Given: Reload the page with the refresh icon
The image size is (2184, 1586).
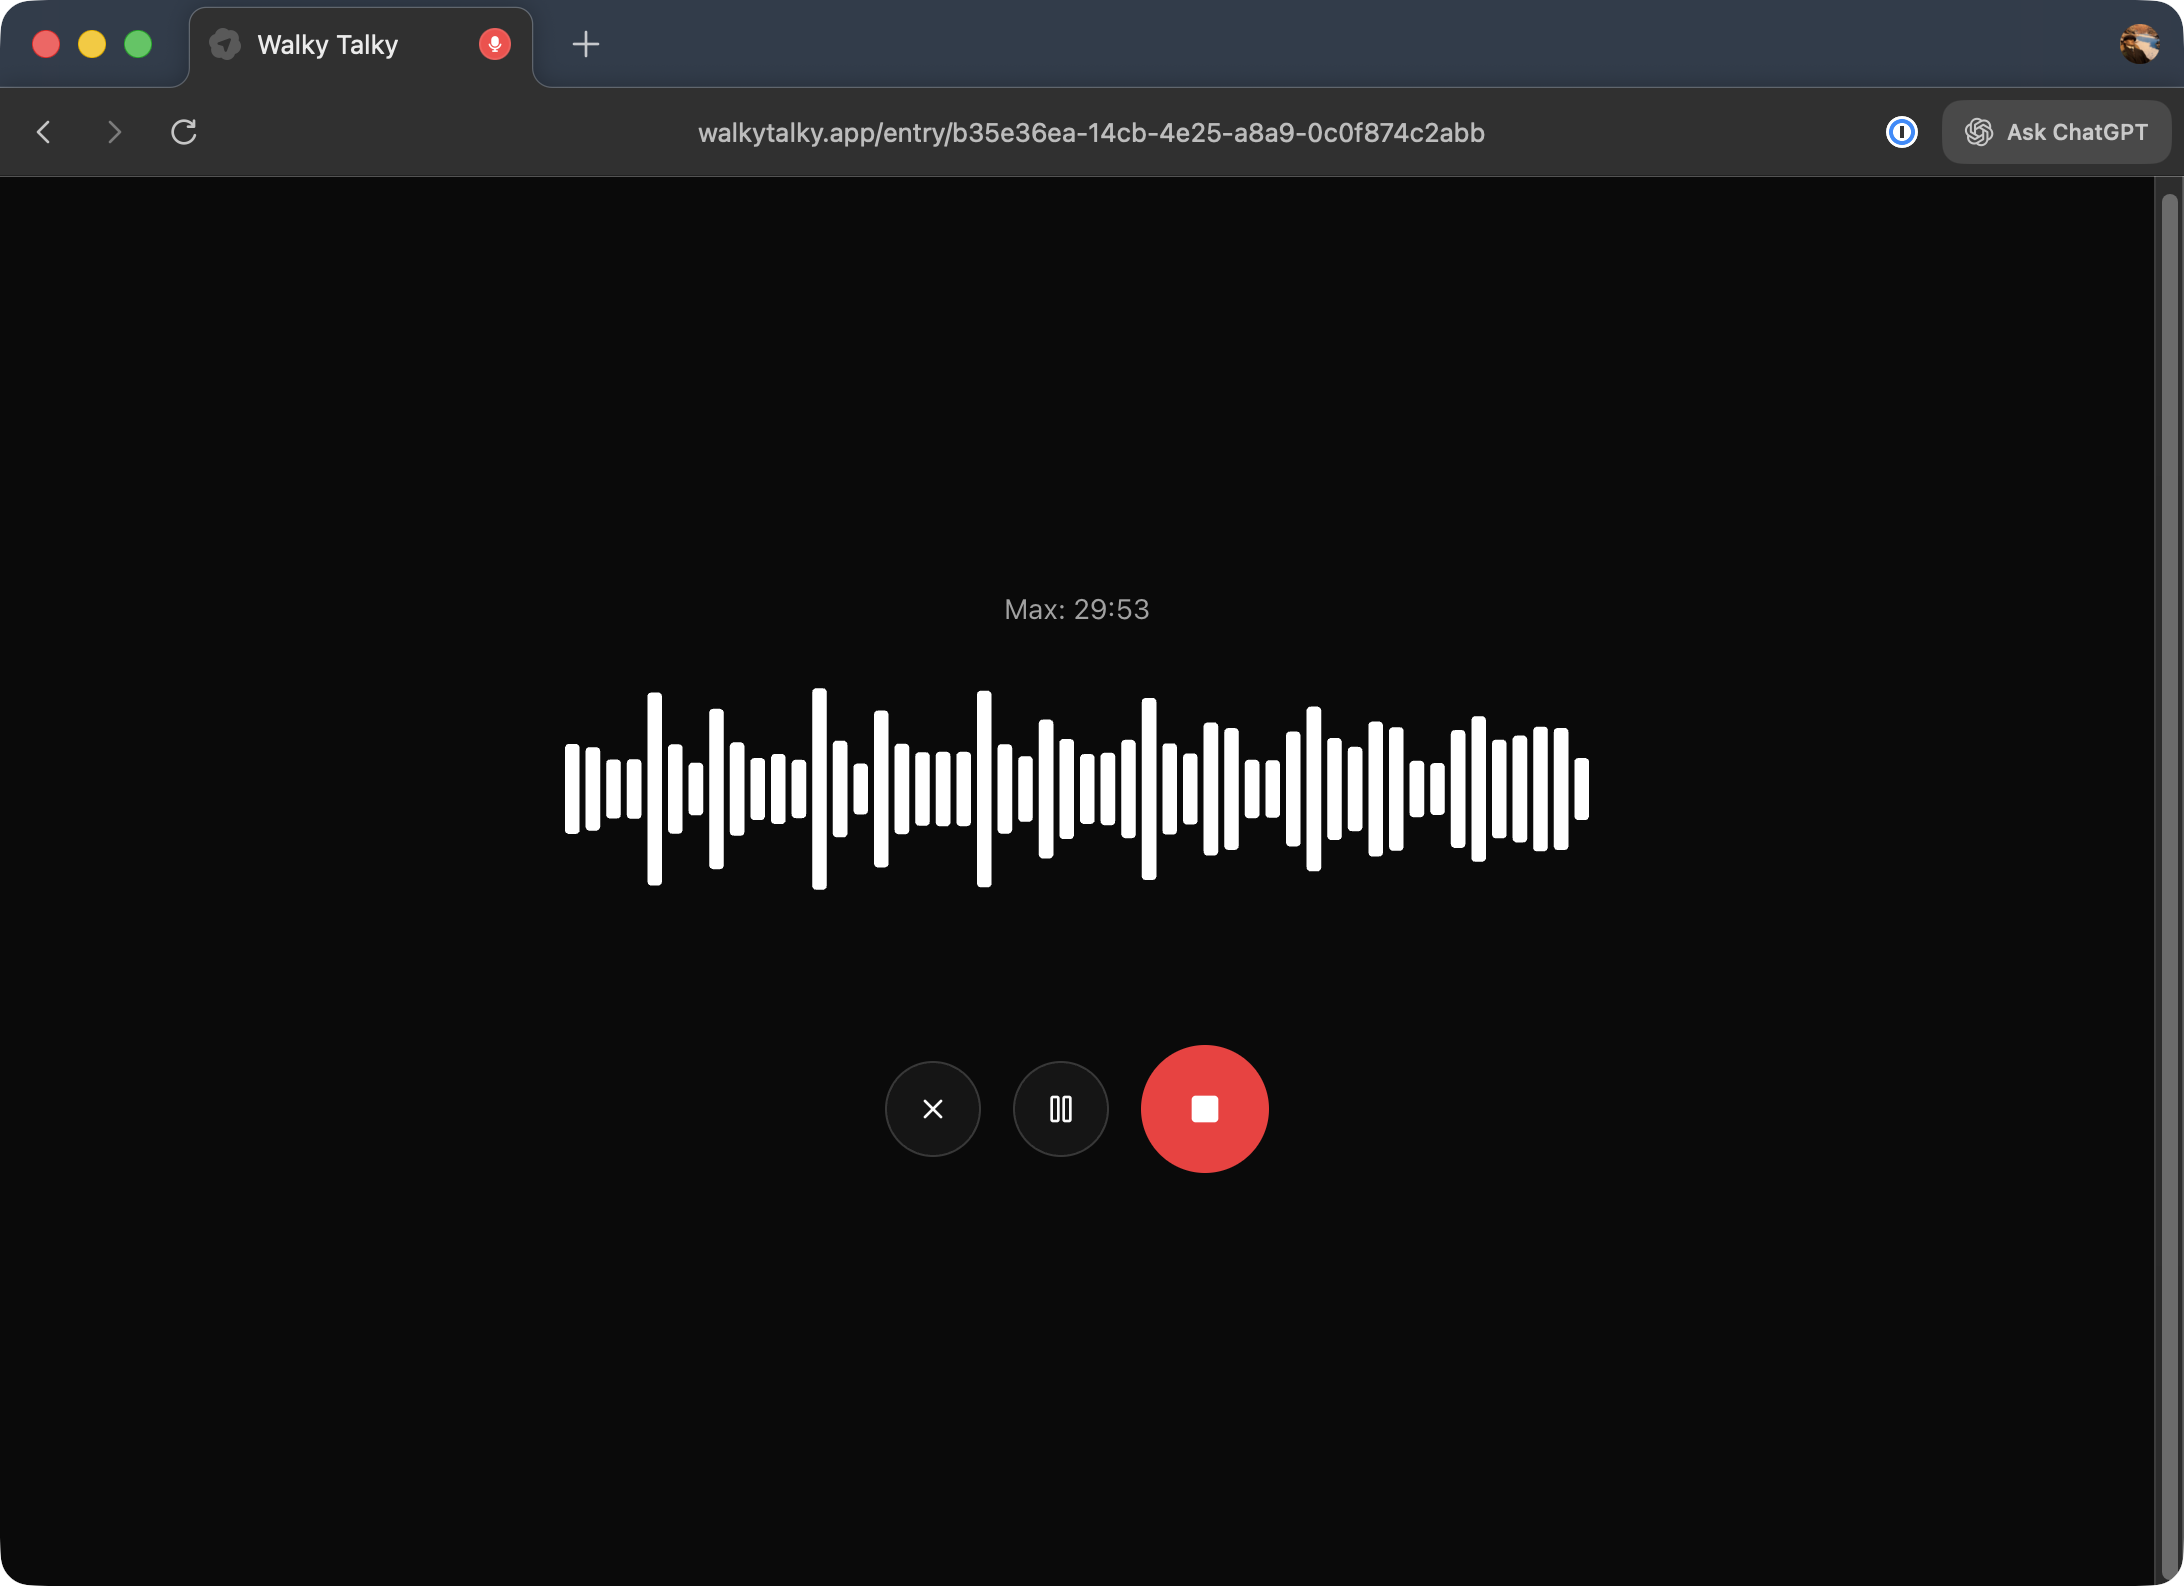Looking at the screenshot, I should pyautogui.click(x=183, y=132).
